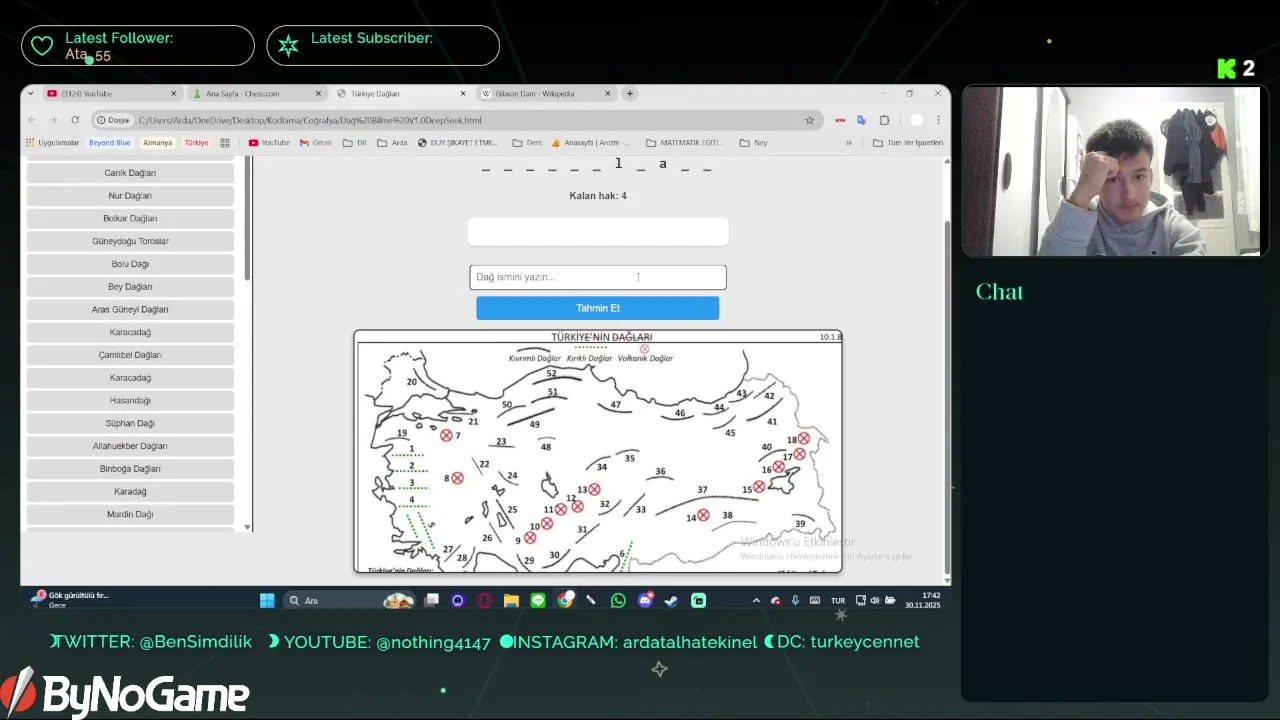Click the weather widget on taskbar
The image size is (1280, 720).
(x=70, y=599)
